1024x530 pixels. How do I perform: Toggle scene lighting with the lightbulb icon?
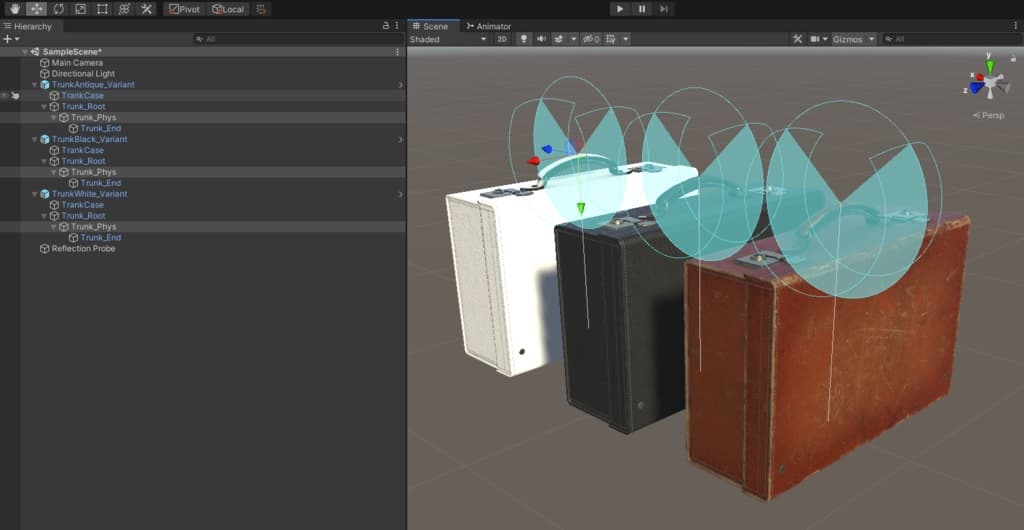click(x=523, y=39)
